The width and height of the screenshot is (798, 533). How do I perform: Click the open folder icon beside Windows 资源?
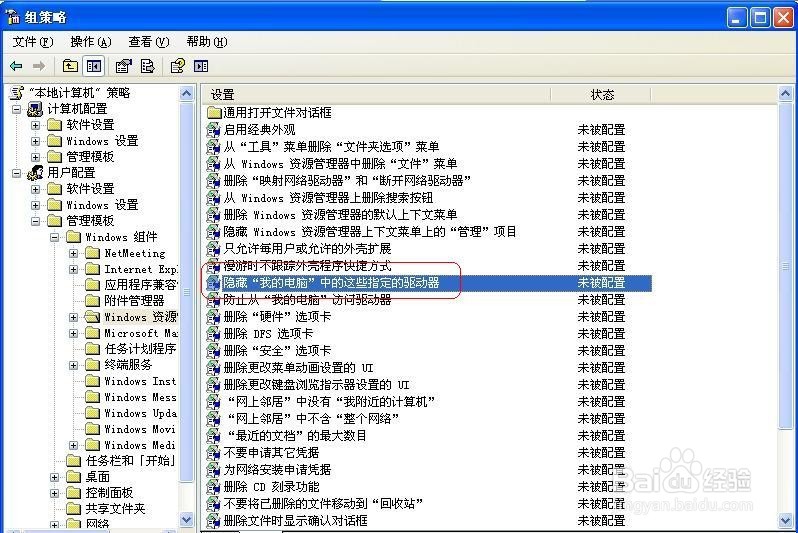(93, 317)
